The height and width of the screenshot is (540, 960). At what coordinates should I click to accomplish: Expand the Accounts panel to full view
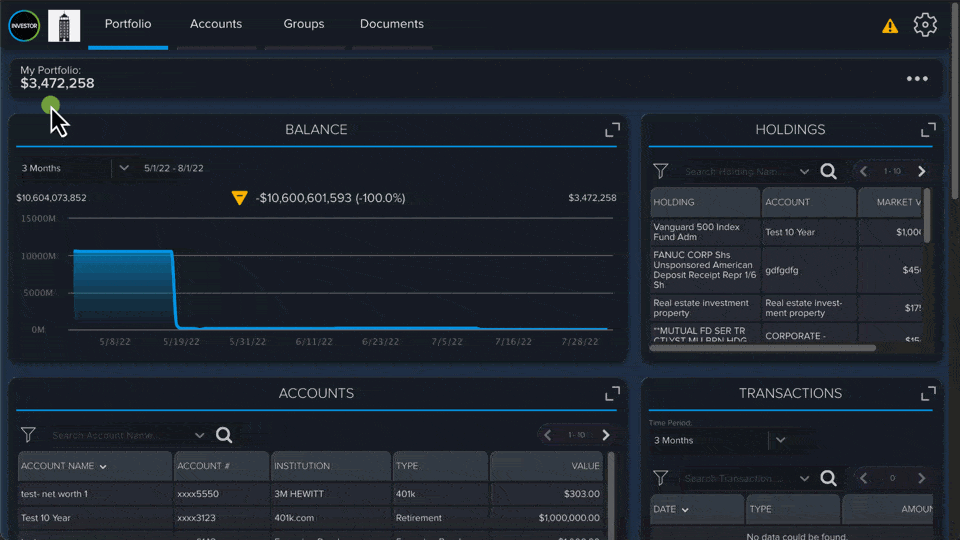pos(612,394)
